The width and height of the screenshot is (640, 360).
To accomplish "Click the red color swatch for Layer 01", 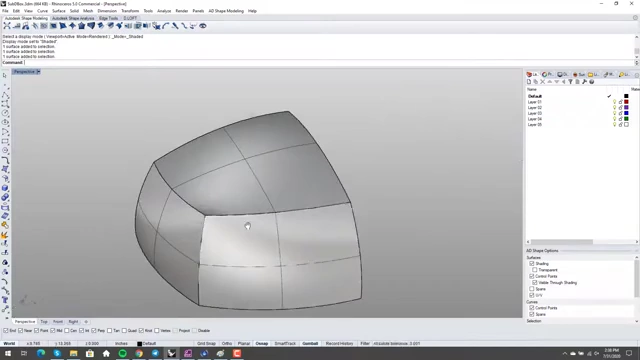I will 626,102.
